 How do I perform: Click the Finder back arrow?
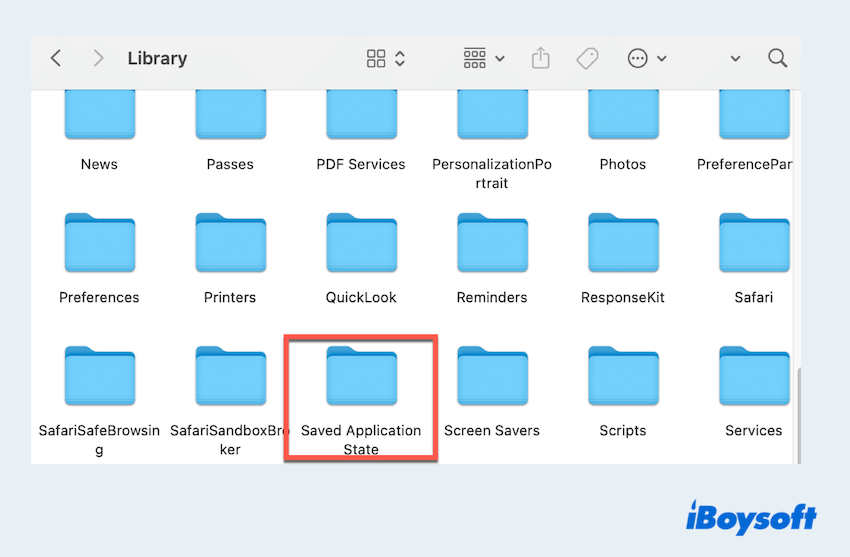click(56, 59)
